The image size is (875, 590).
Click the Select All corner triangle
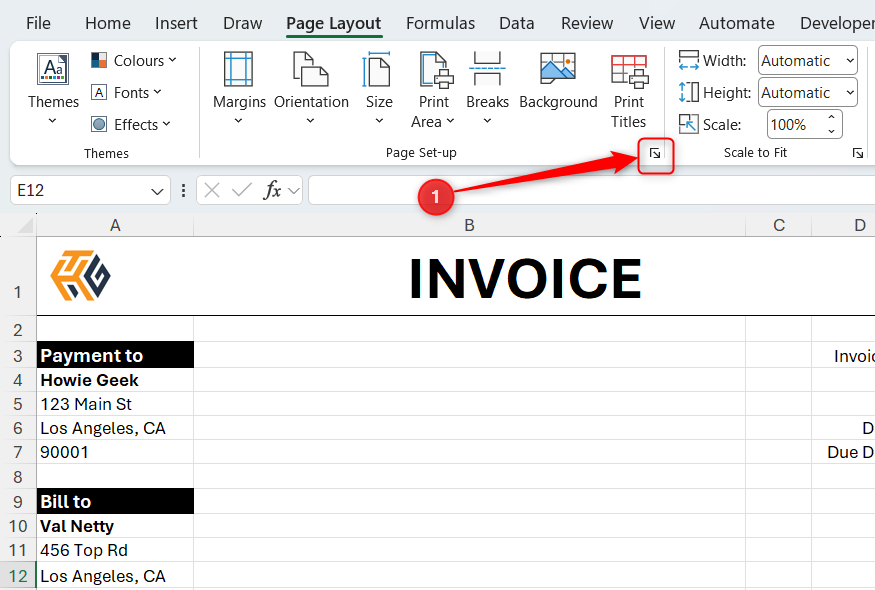[x=24, y=225]
